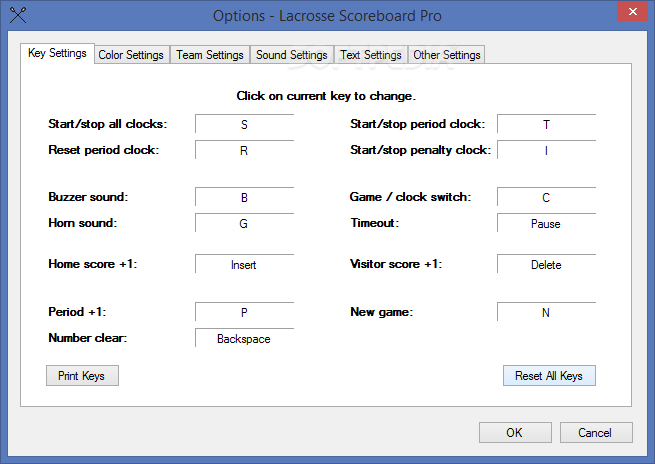Click the lacrosse sticks app icon in title bar
Viewport: 655px width, 464px height.
click(x=18, y=15)
